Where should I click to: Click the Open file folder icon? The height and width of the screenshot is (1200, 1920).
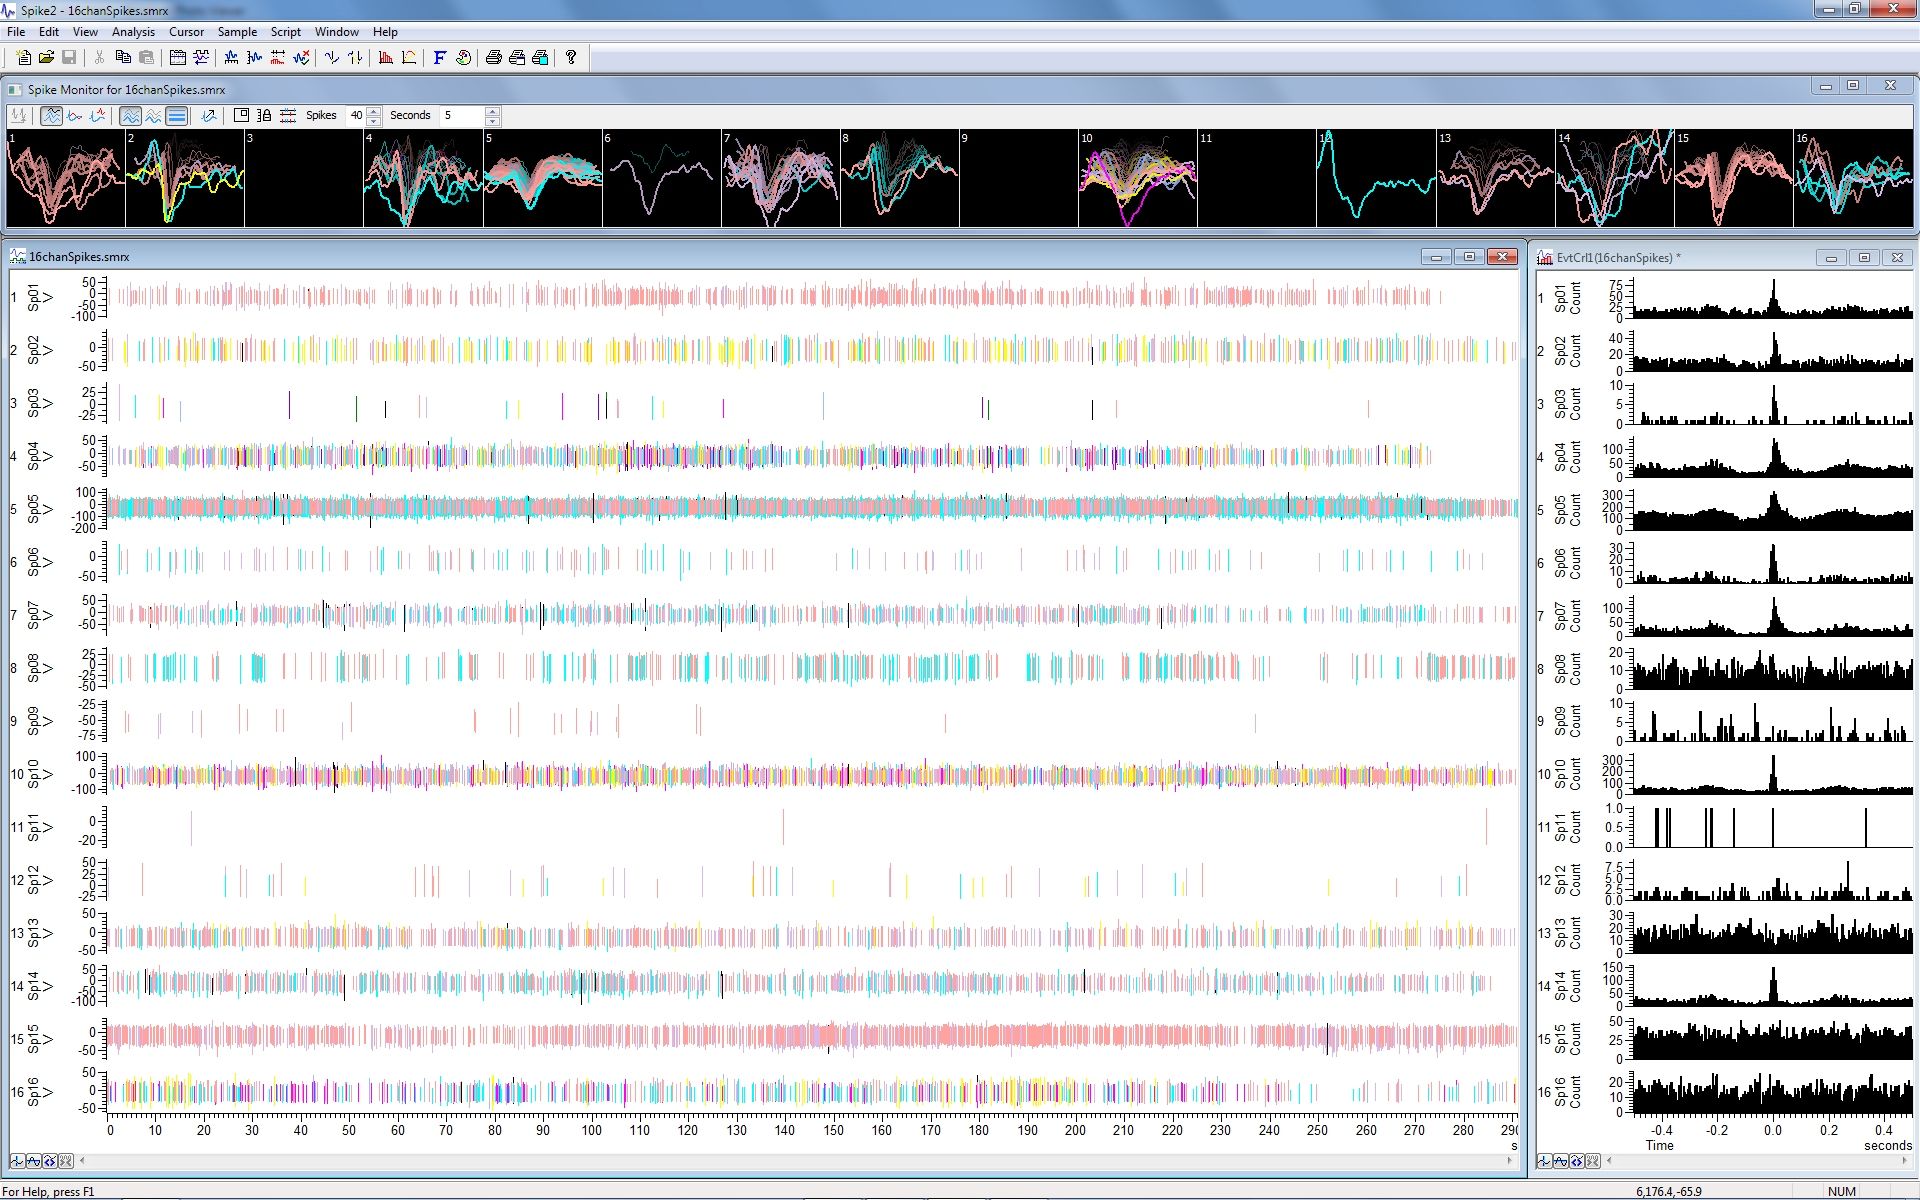click(x=46, y=58)
